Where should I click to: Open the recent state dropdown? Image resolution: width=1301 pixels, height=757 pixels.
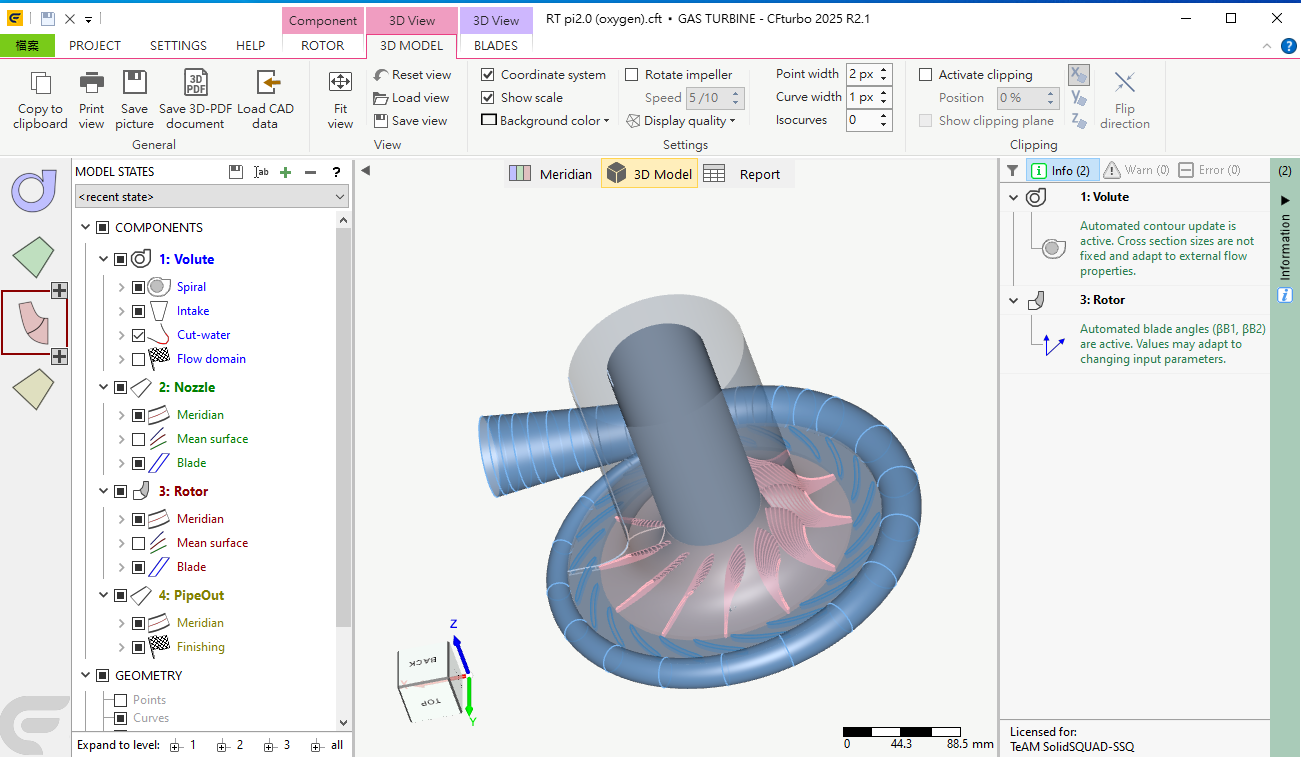(211, 197)
